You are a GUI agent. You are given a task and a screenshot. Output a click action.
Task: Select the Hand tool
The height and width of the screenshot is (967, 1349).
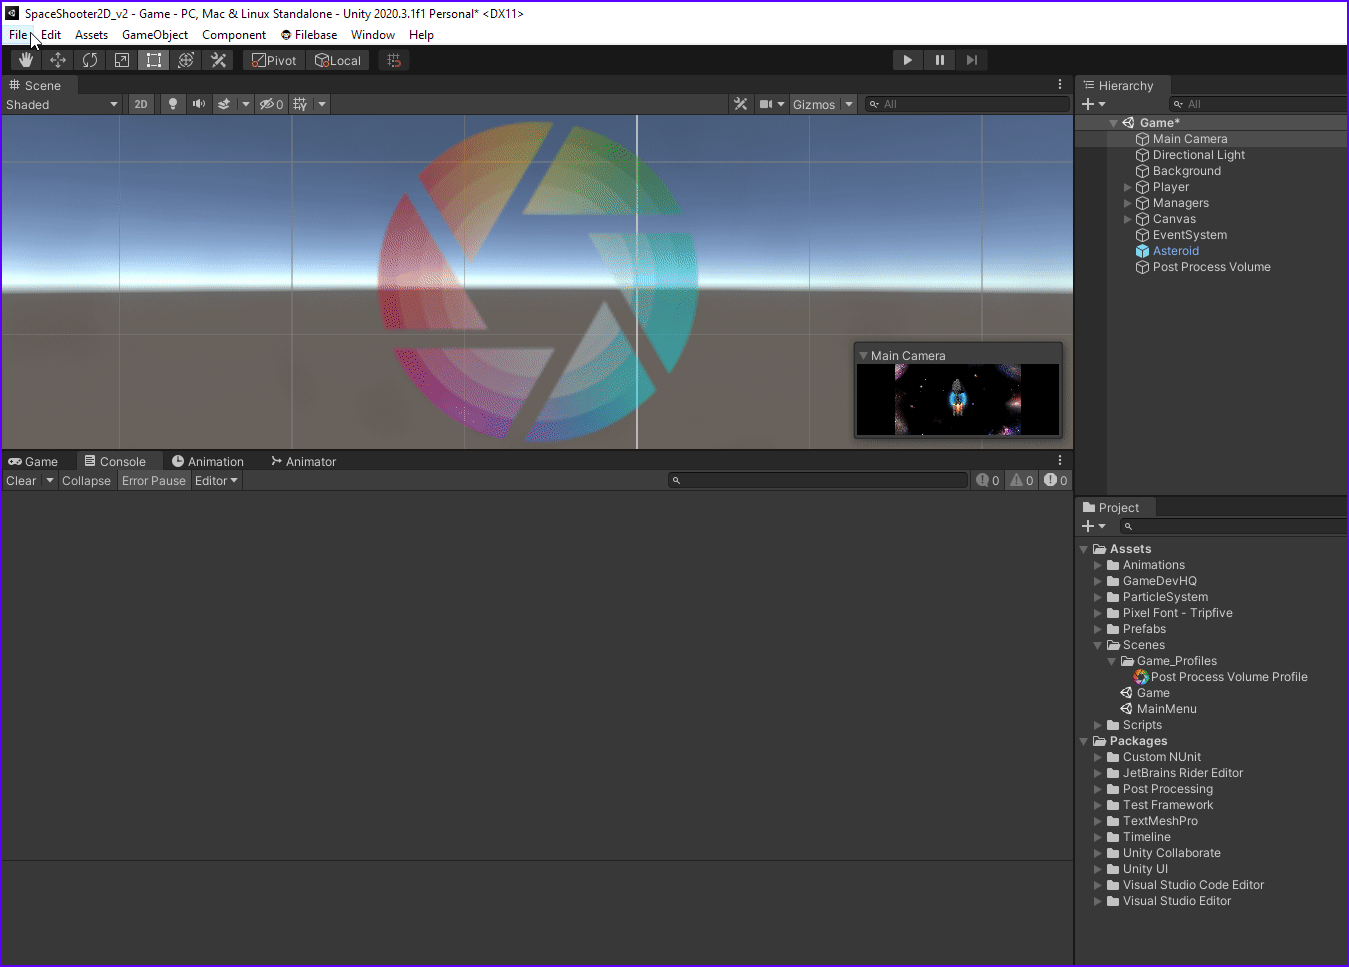pyautogui.click(x=26, y=60)
